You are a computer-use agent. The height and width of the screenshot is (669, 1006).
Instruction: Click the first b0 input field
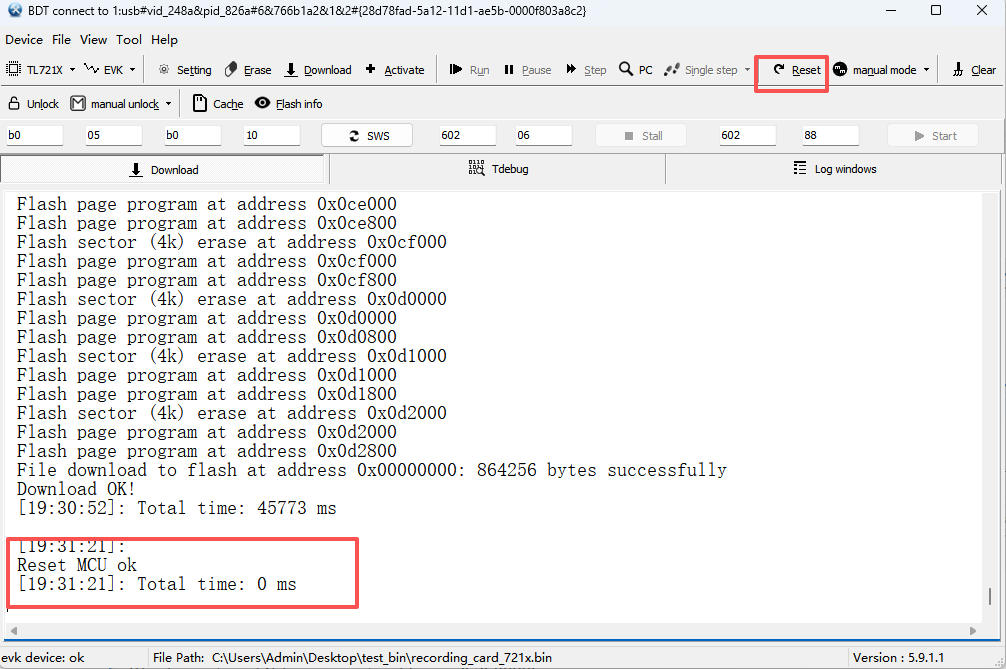coord(35,135)
